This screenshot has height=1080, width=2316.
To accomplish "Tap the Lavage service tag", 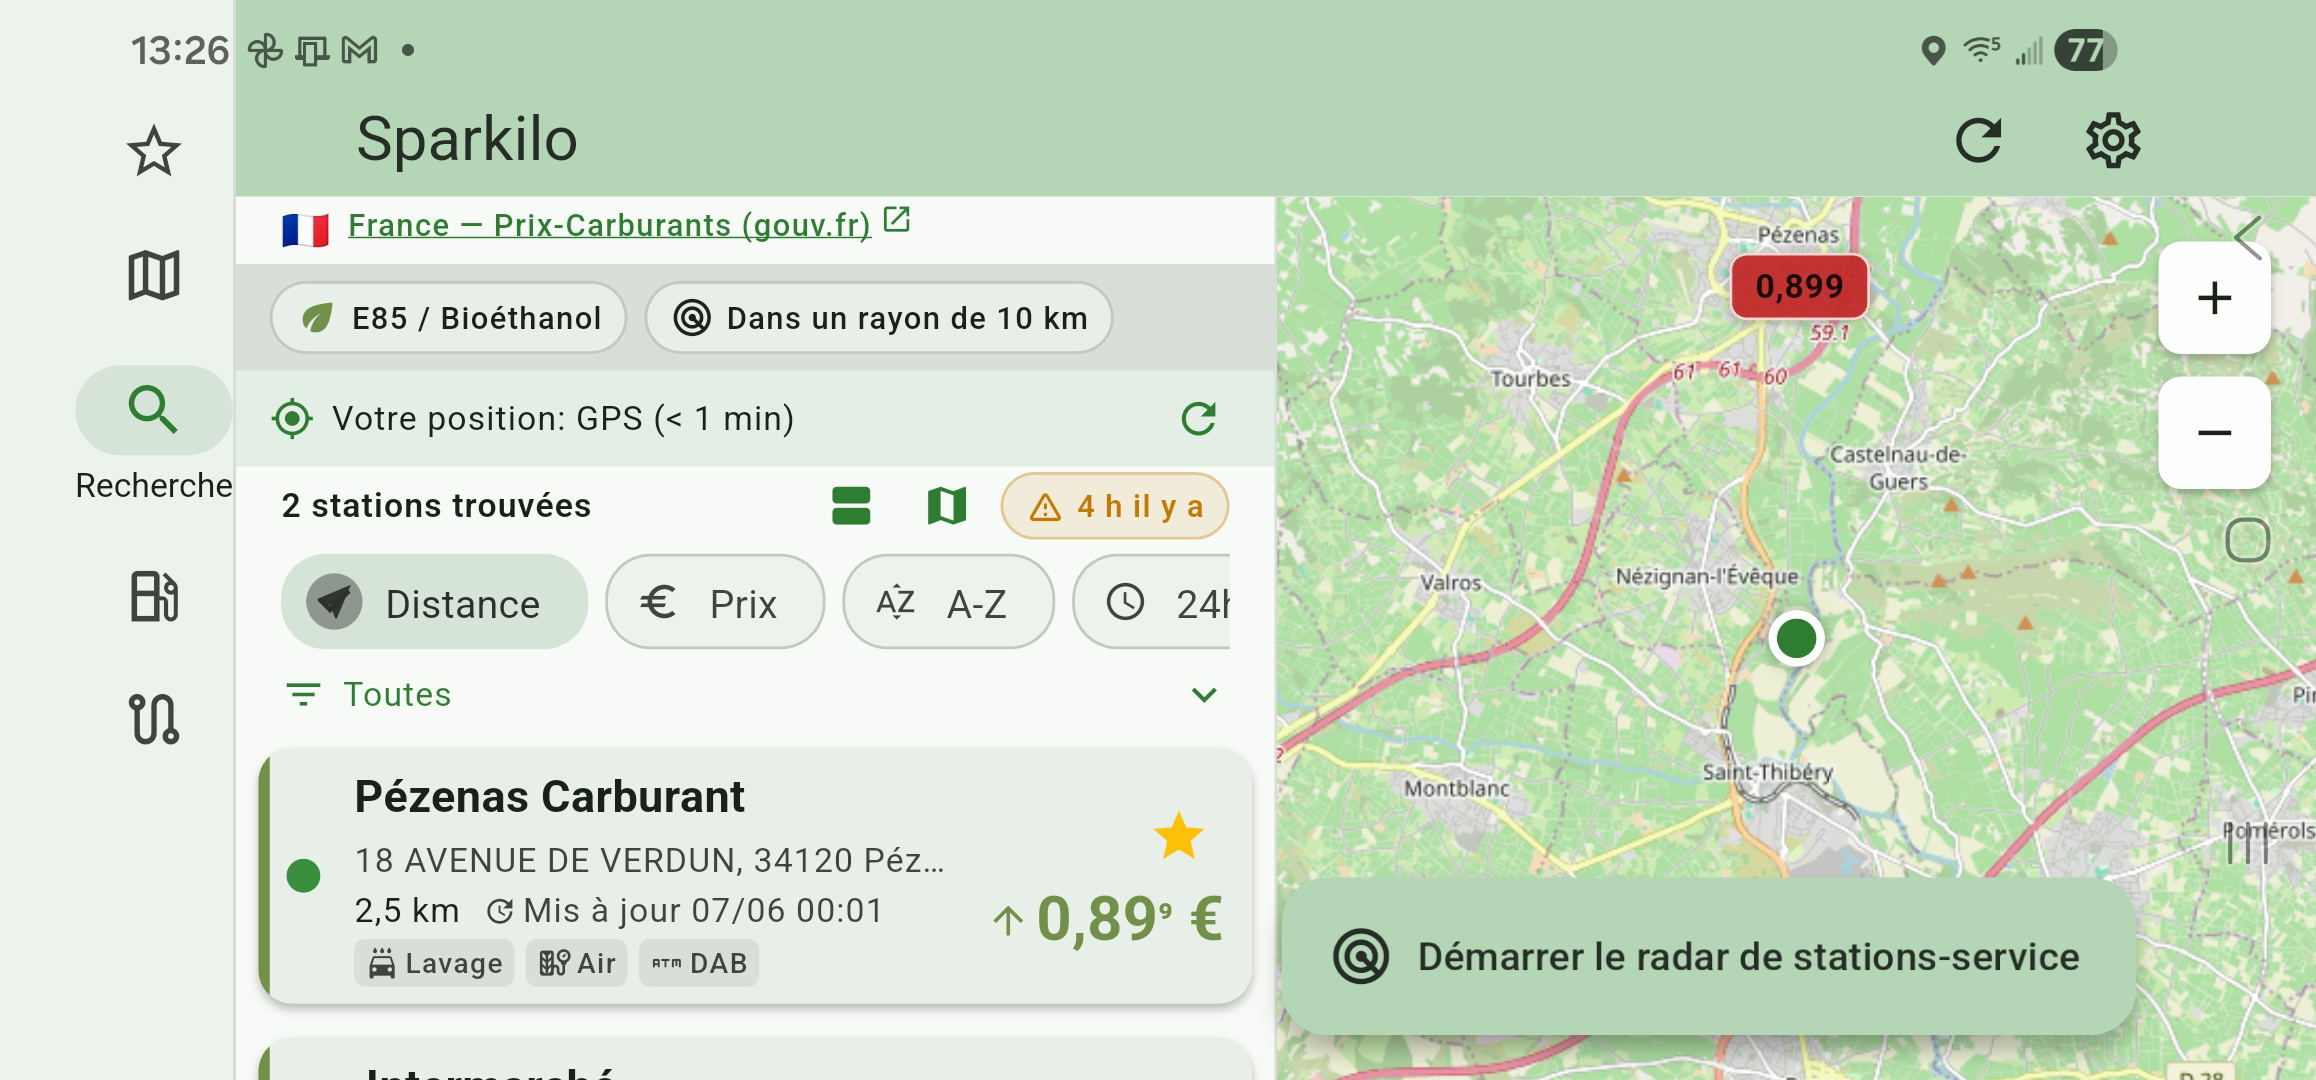I will click(x=434, y=963).
